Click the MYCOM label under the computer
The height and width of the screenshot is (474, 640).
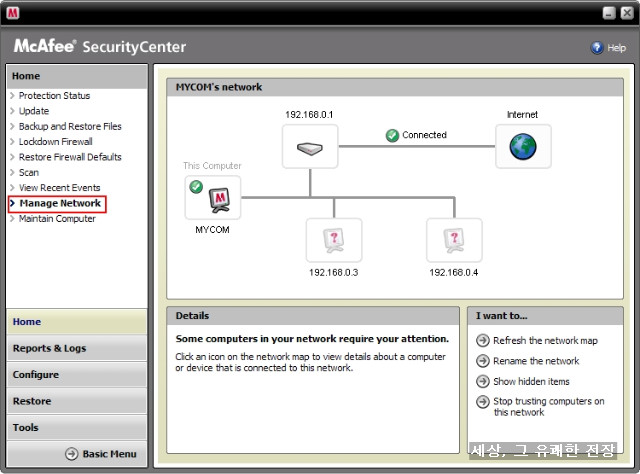click(212, 230)
